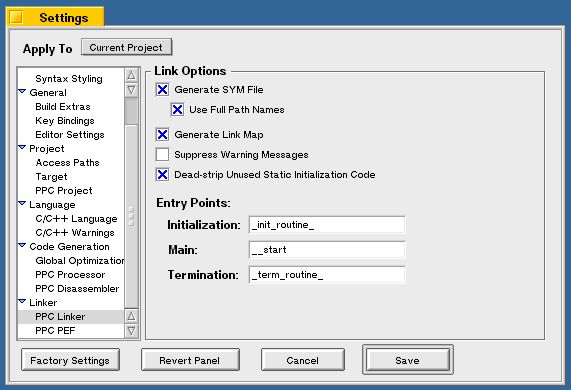Toggle Use Full Path Names checkbox
Image resolution: width=571 pixels, height=390 pixels.
tap(177, 109)
